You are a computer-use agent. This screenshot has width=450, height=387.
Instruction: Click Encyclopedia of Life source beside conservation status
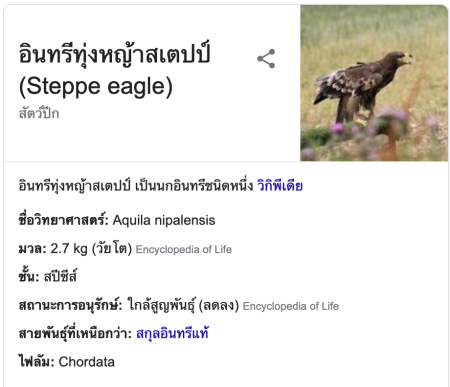291,306
